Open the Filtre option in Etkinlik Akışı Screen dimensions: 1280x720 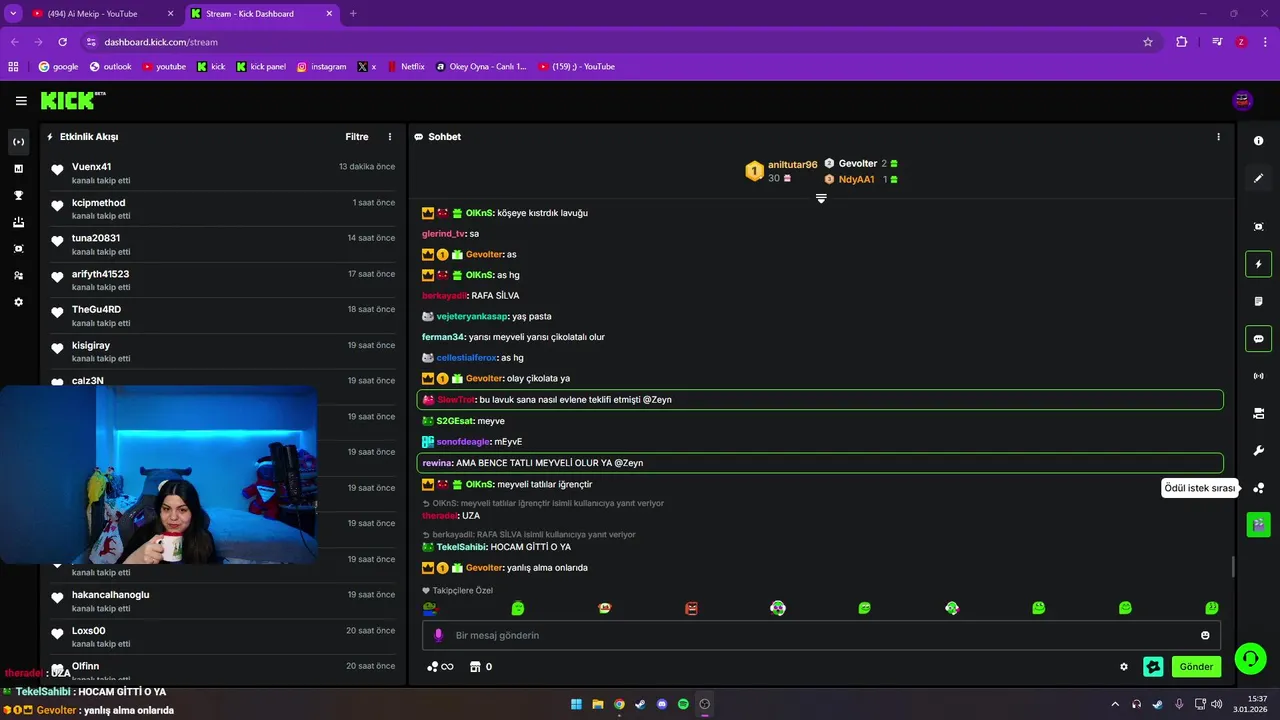pos(357,137)
